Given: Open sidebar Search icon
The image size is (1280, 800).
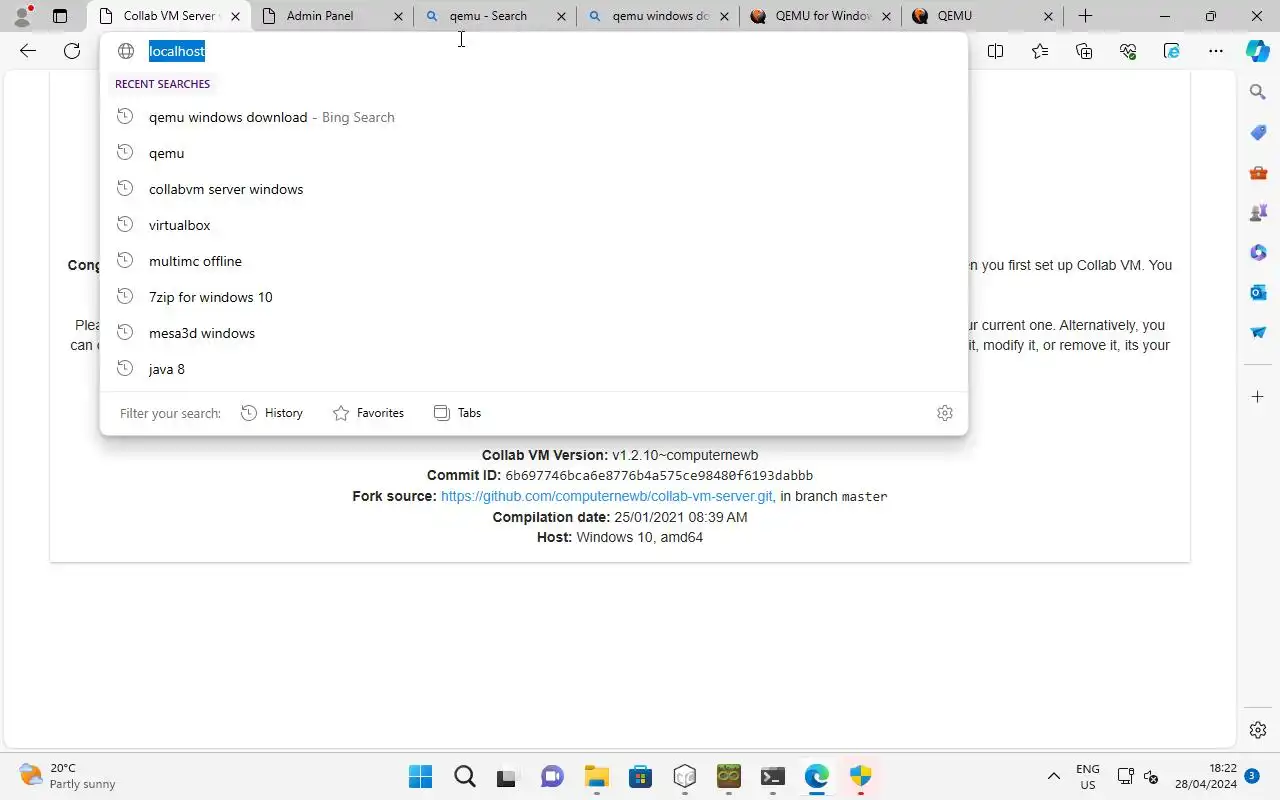Looking at the screenshot, I should (x=1258, y=92).
